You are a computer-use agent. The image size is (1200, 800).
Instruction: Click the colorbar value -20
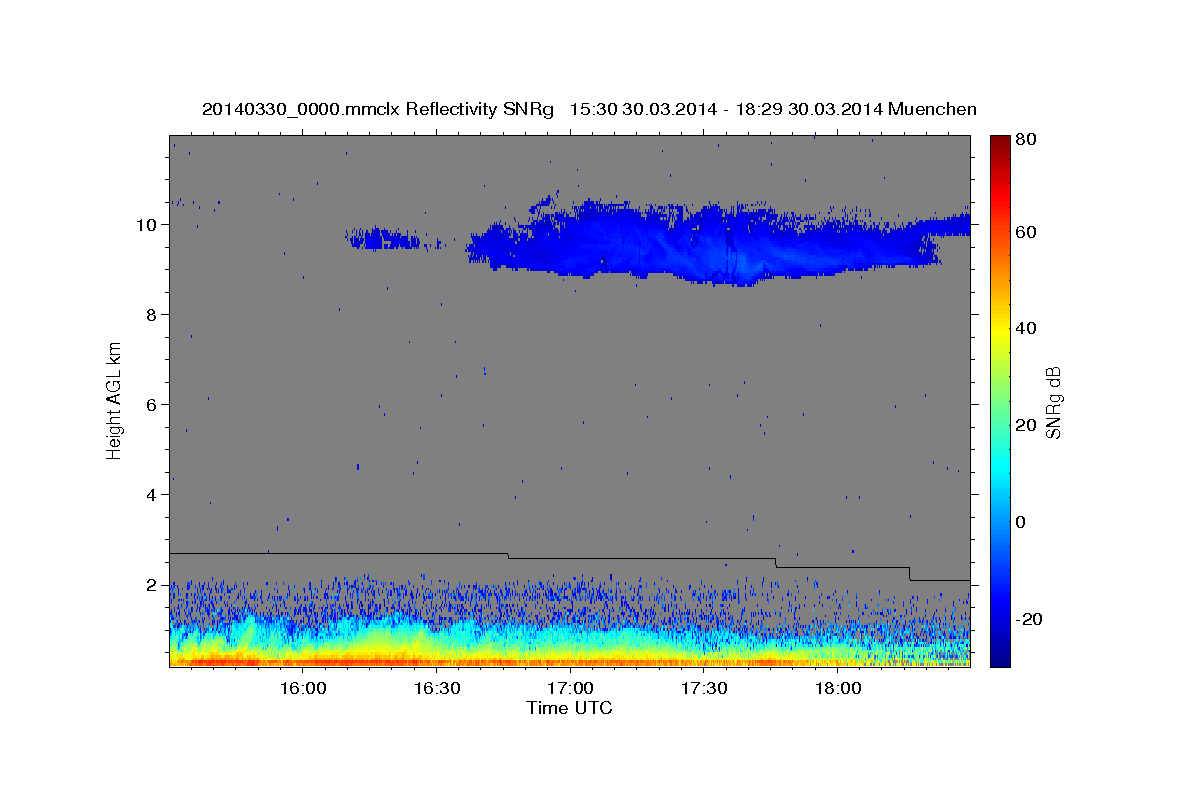pos(1032,619)
